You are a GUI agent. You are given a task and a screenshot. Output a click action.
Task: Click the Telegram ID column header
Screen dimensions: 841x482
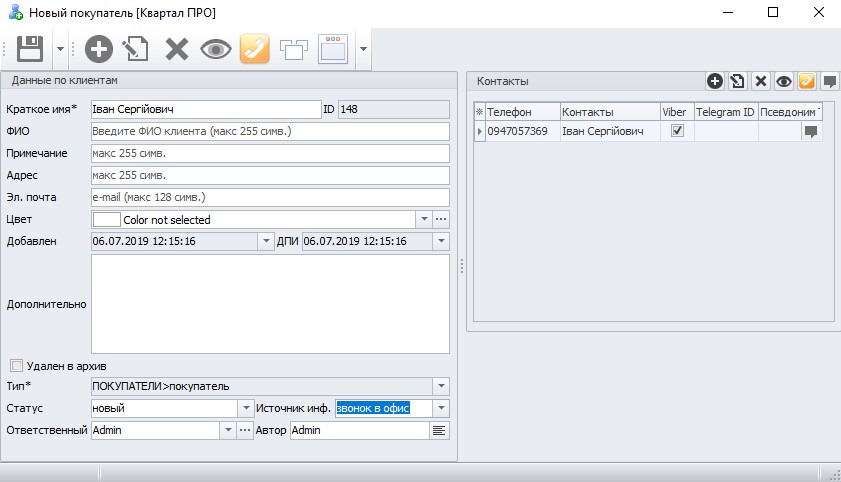coord(725,112)
